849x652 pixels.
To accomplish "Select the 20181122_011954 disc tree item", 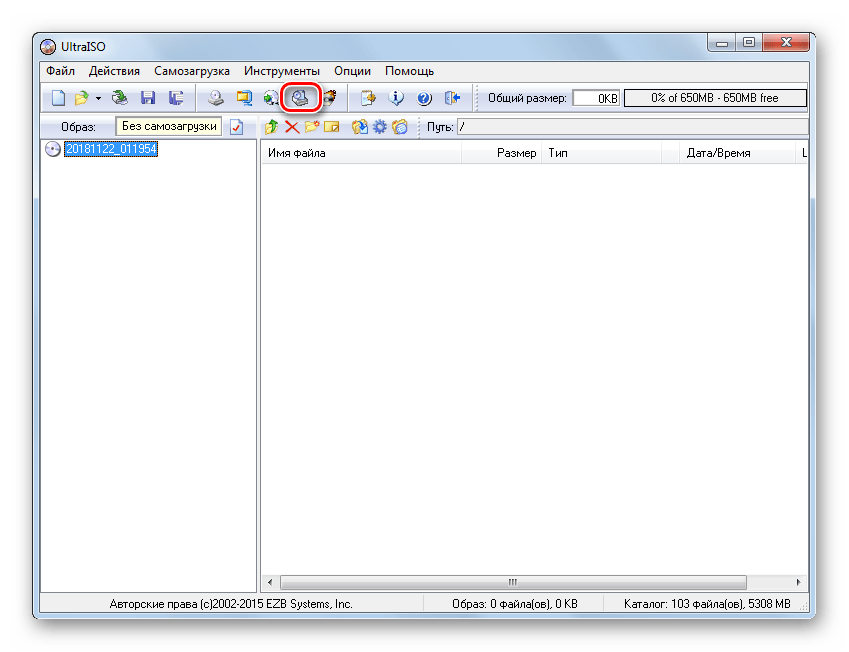I will pyautogui.click(x=110, y=149).
